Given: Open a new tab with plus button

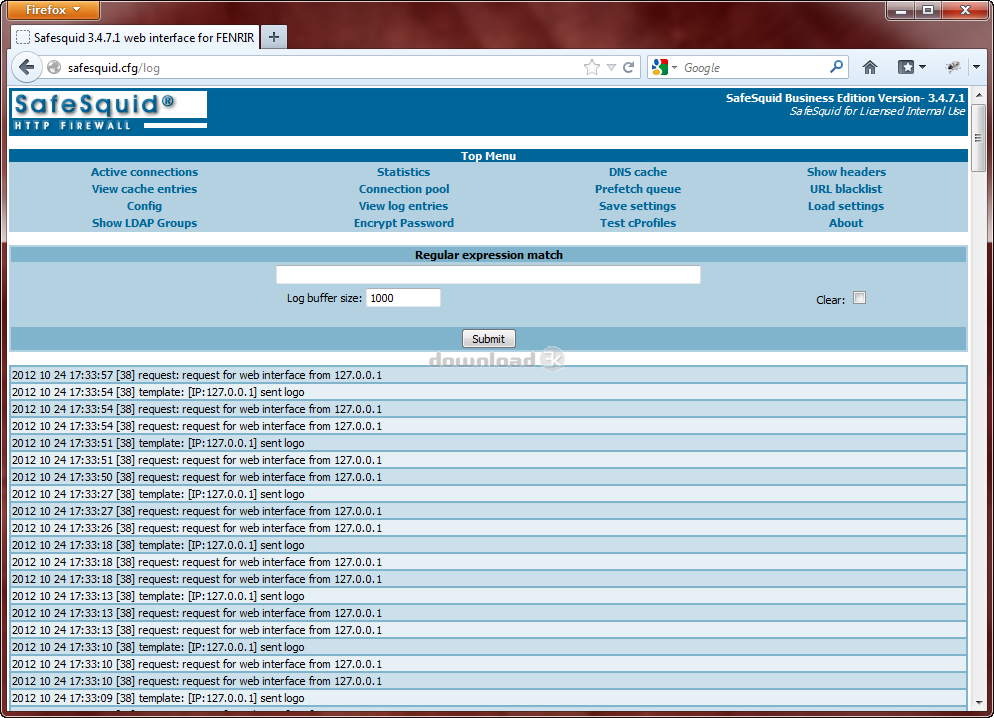Looking at the screenshot, I should click(x=273, y=37).
